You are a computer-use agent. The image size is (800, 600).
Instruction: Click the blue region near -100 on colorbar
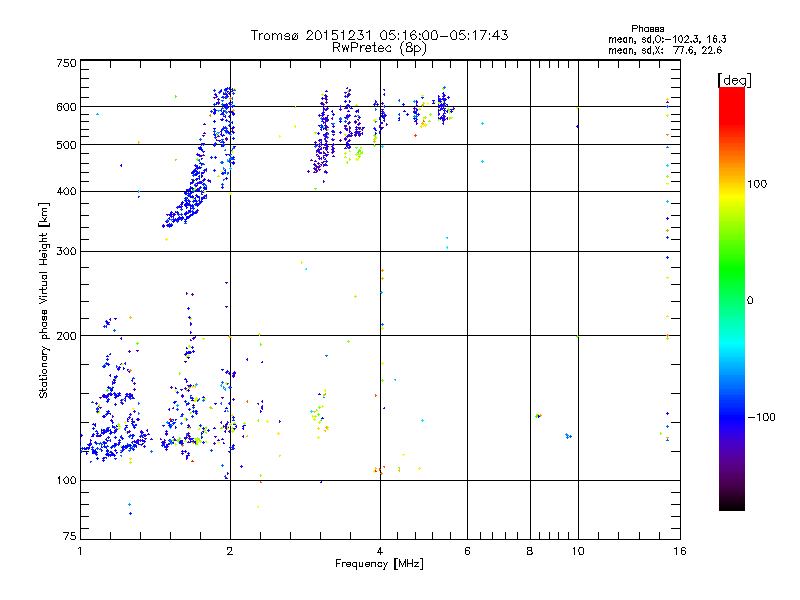(732, 417)
